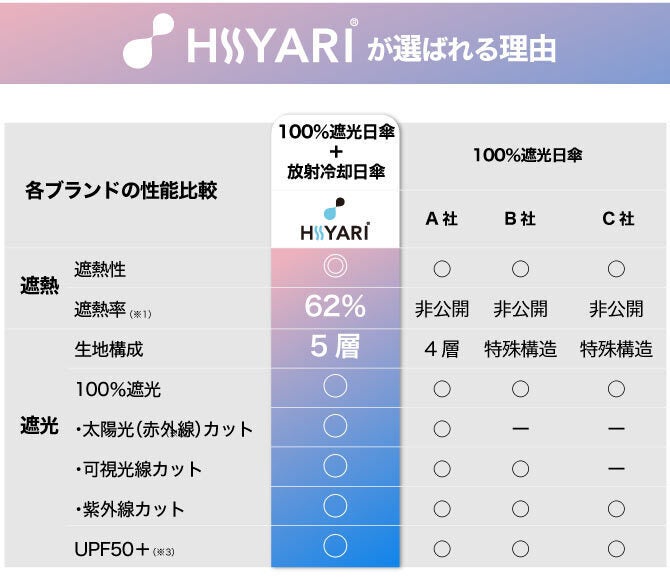Click B社's 特殊構造 cell

pos(520,349)
